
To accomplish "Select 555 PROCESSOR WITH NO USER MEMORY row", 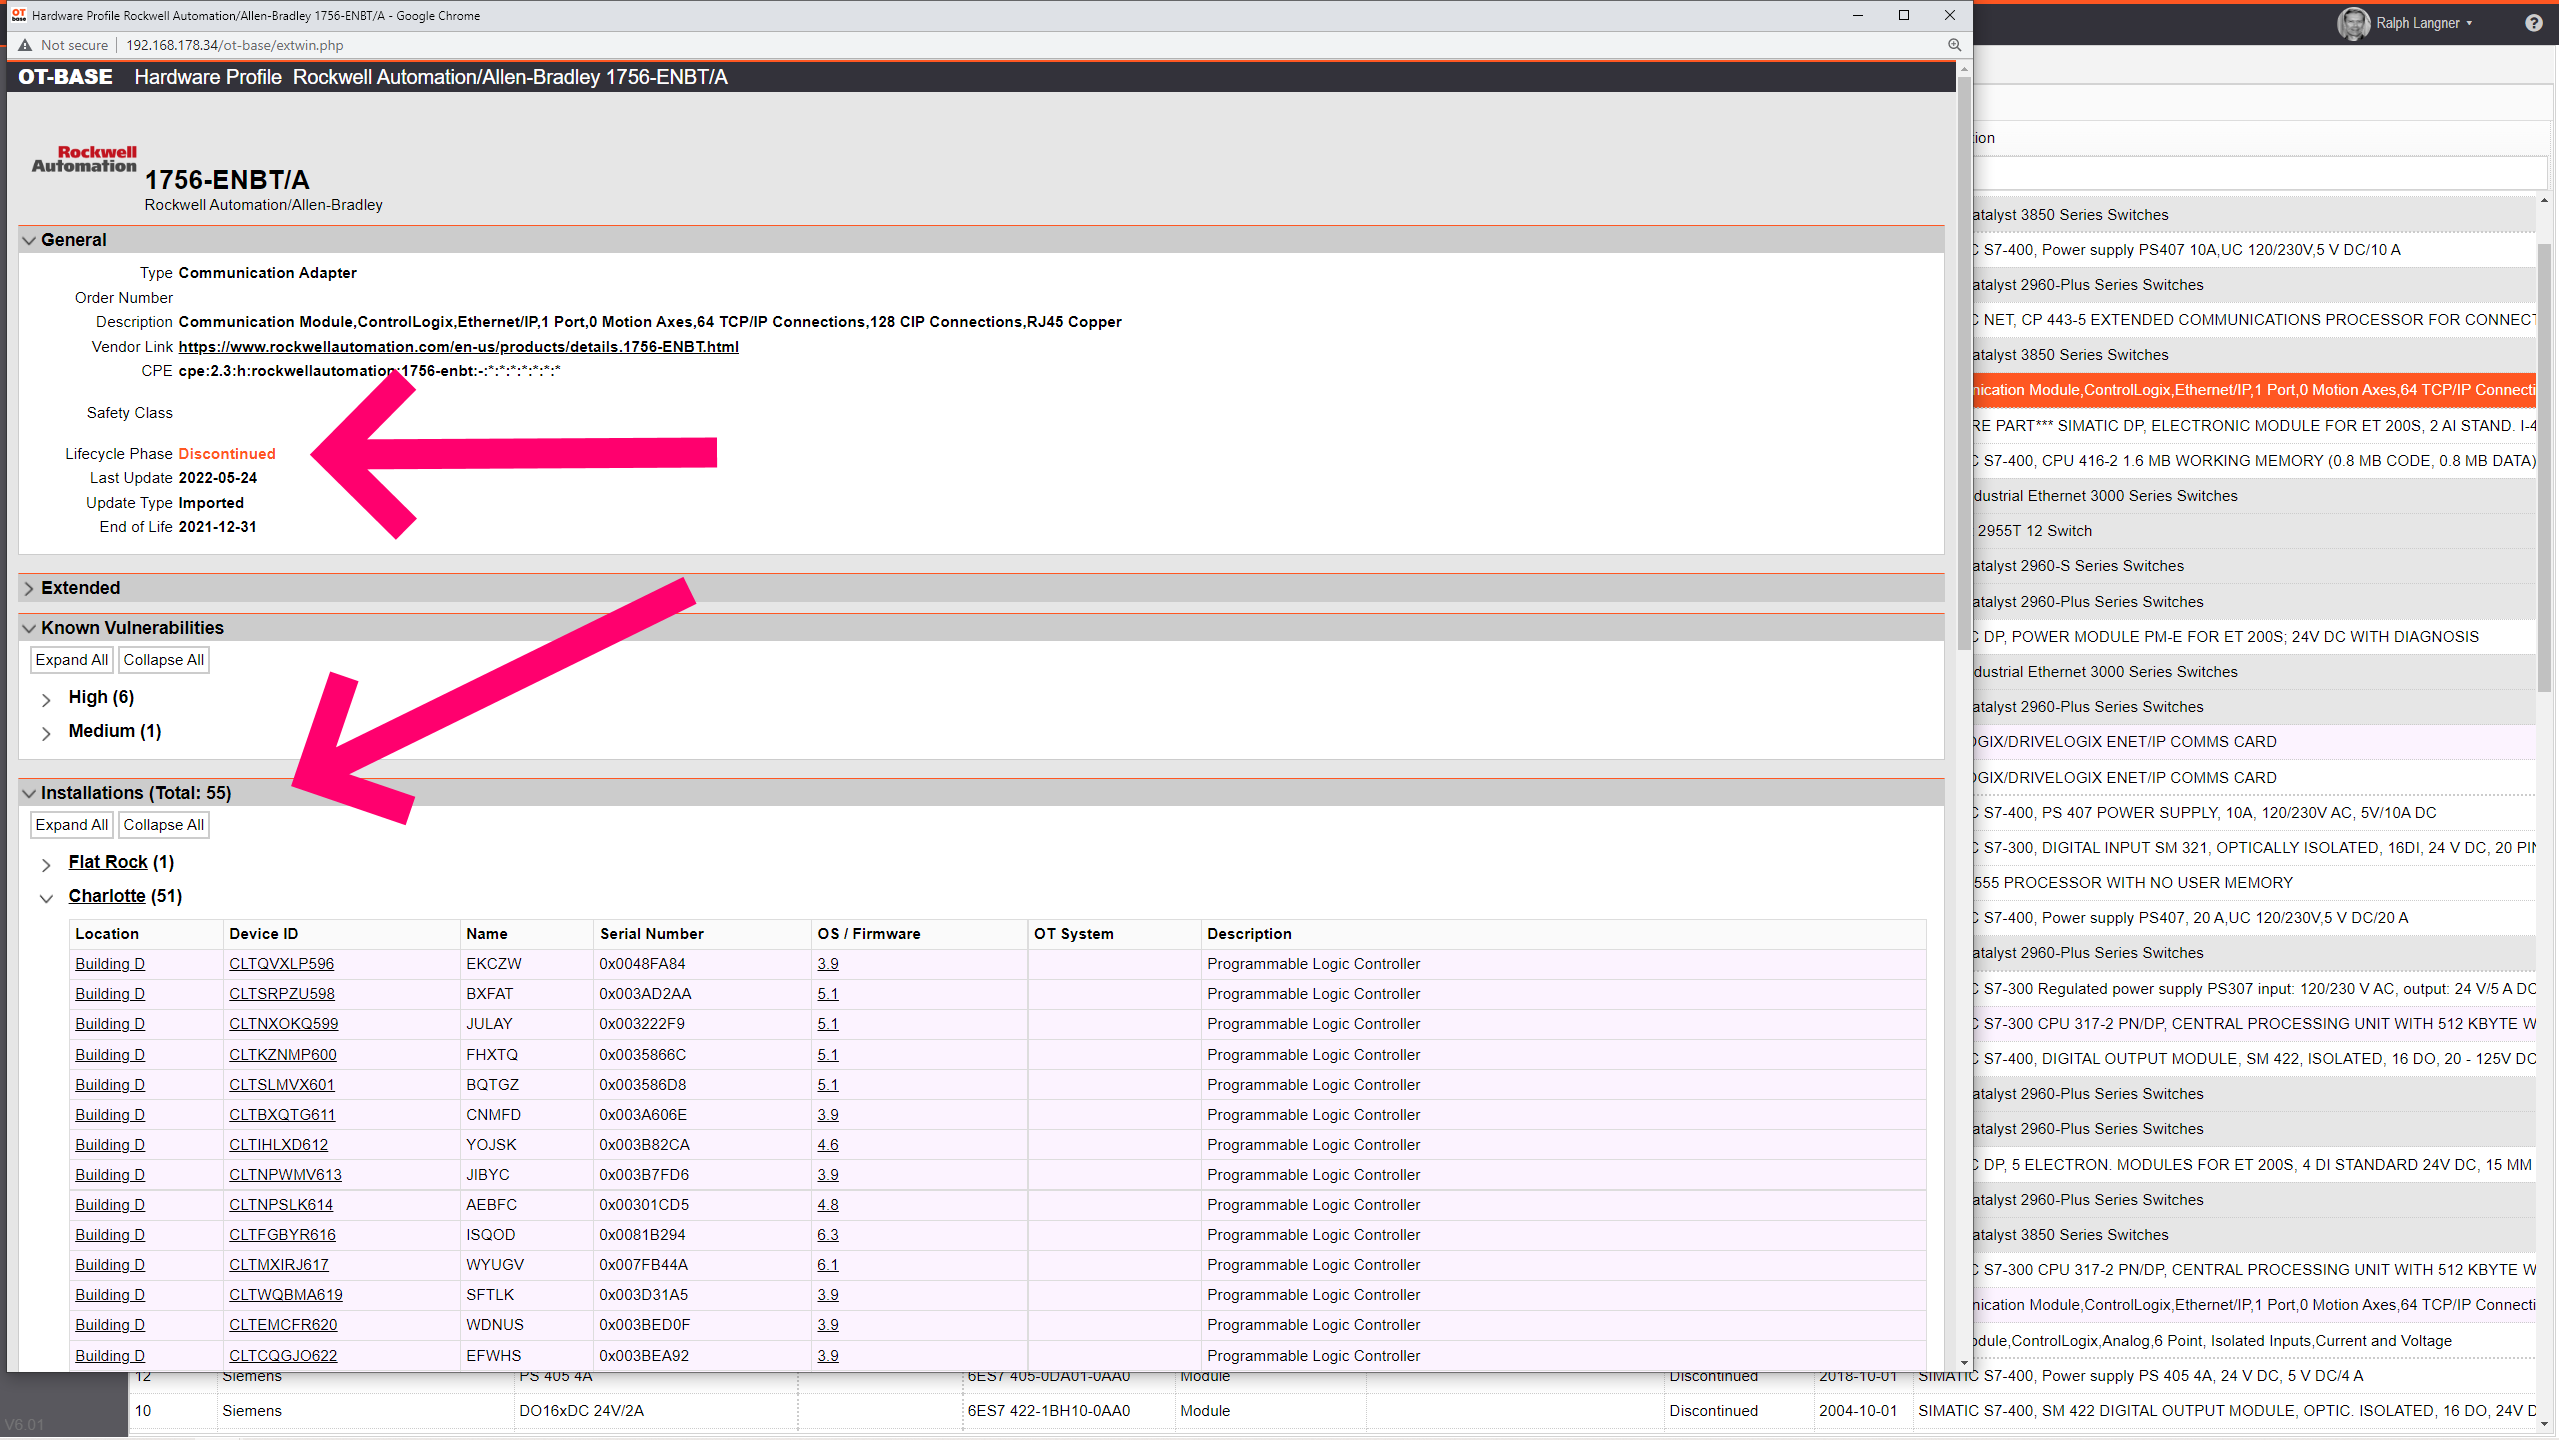I will pos(2254,883).
